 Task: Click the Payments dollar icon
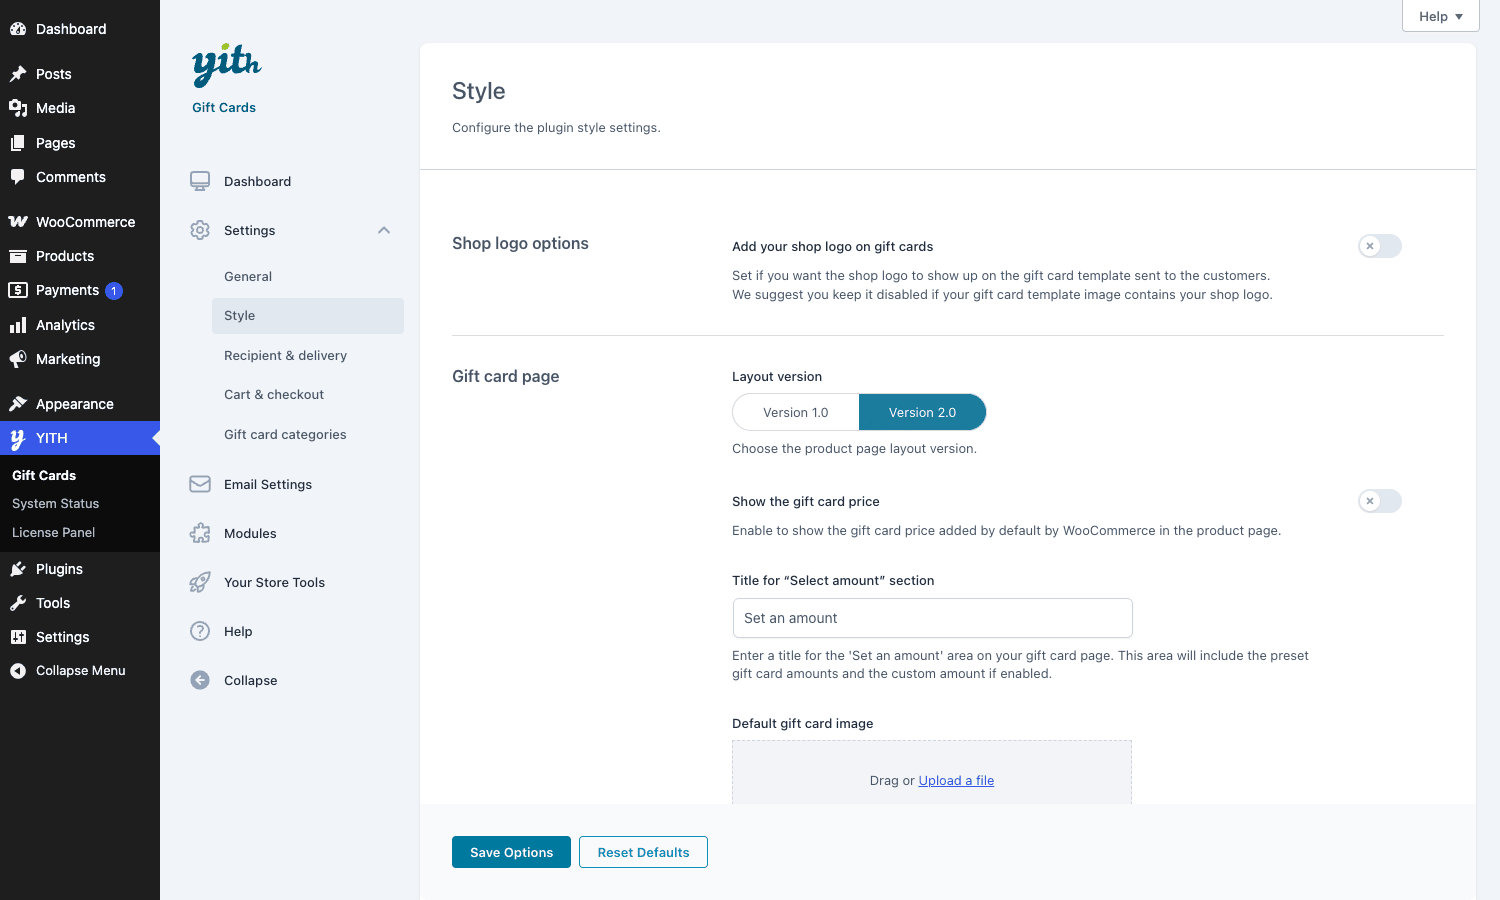[x=18, y=290]
